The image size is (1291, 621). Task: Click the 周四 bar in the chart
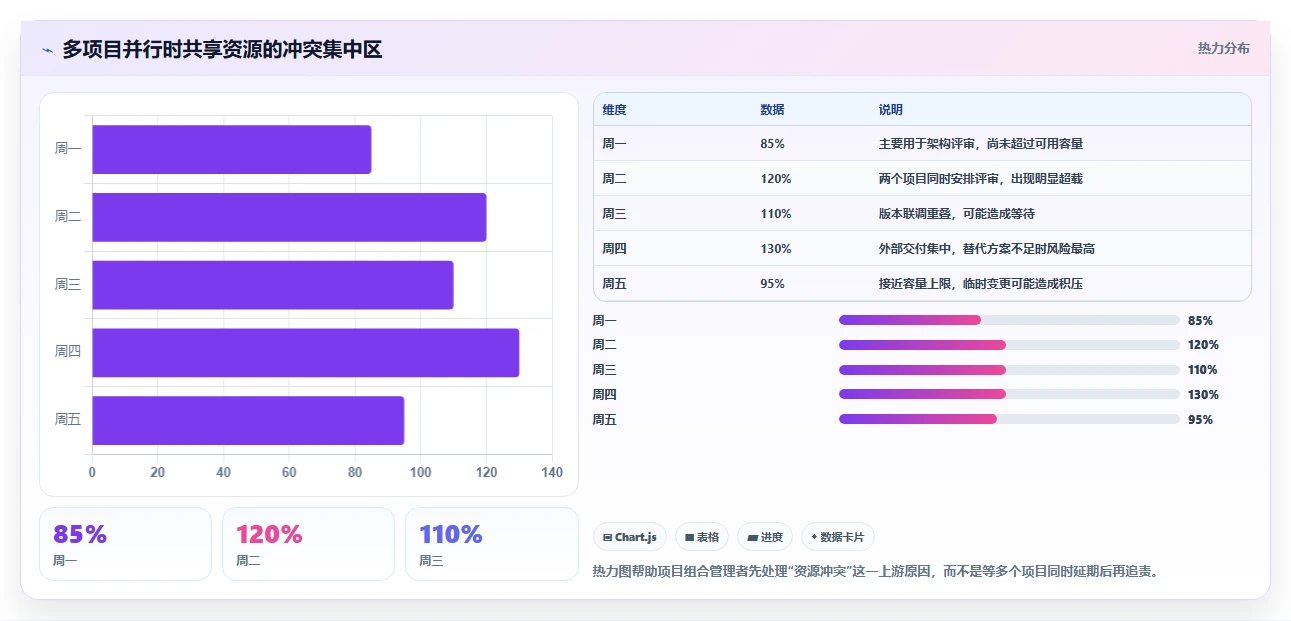pyautogui.click(x=306, y=353)
